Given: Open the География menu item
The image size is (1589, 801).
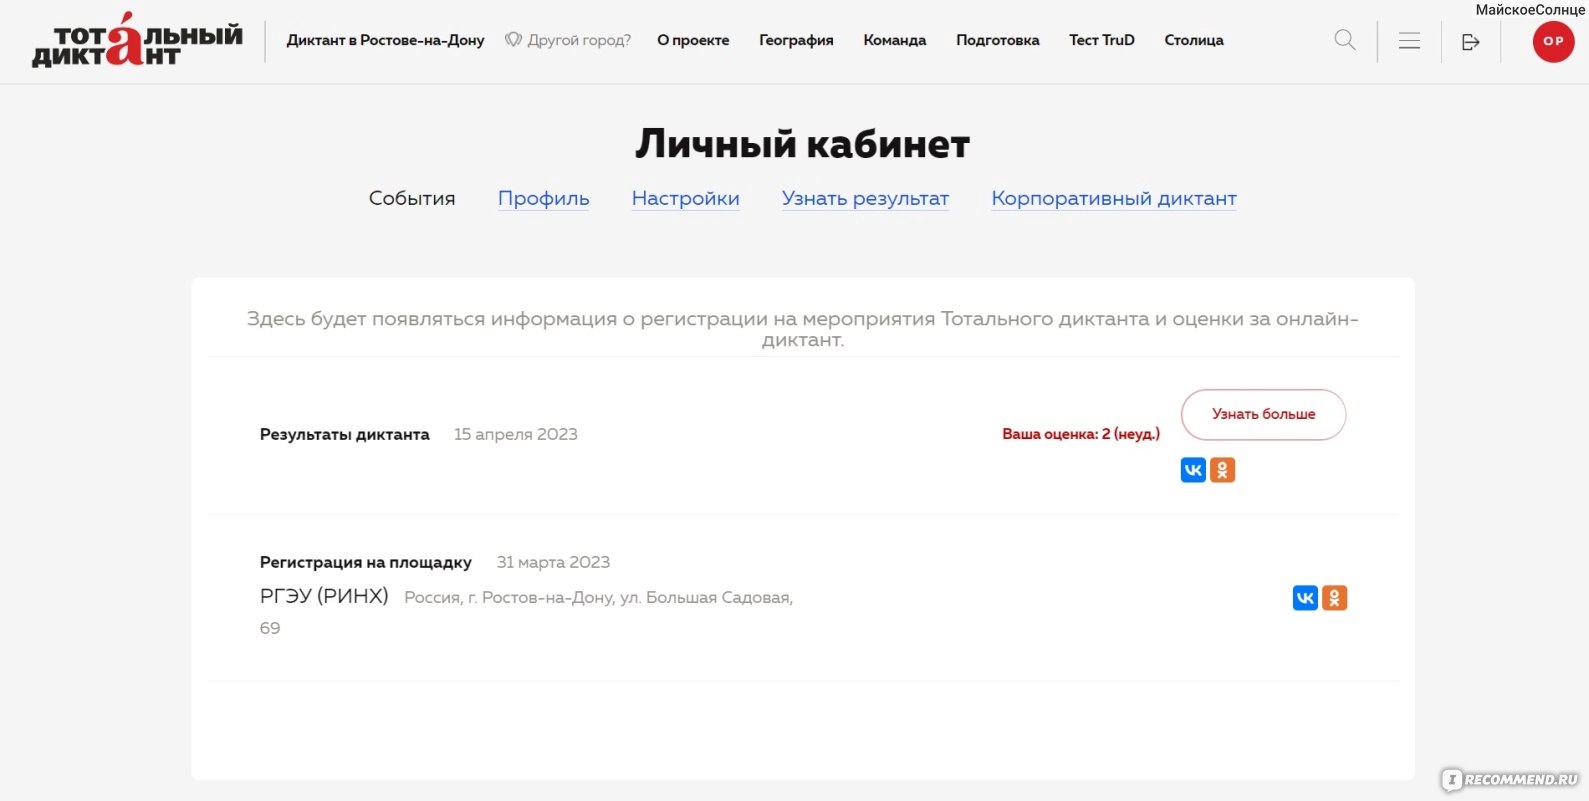Looking at the screenshot, I should tap(796, 40).
